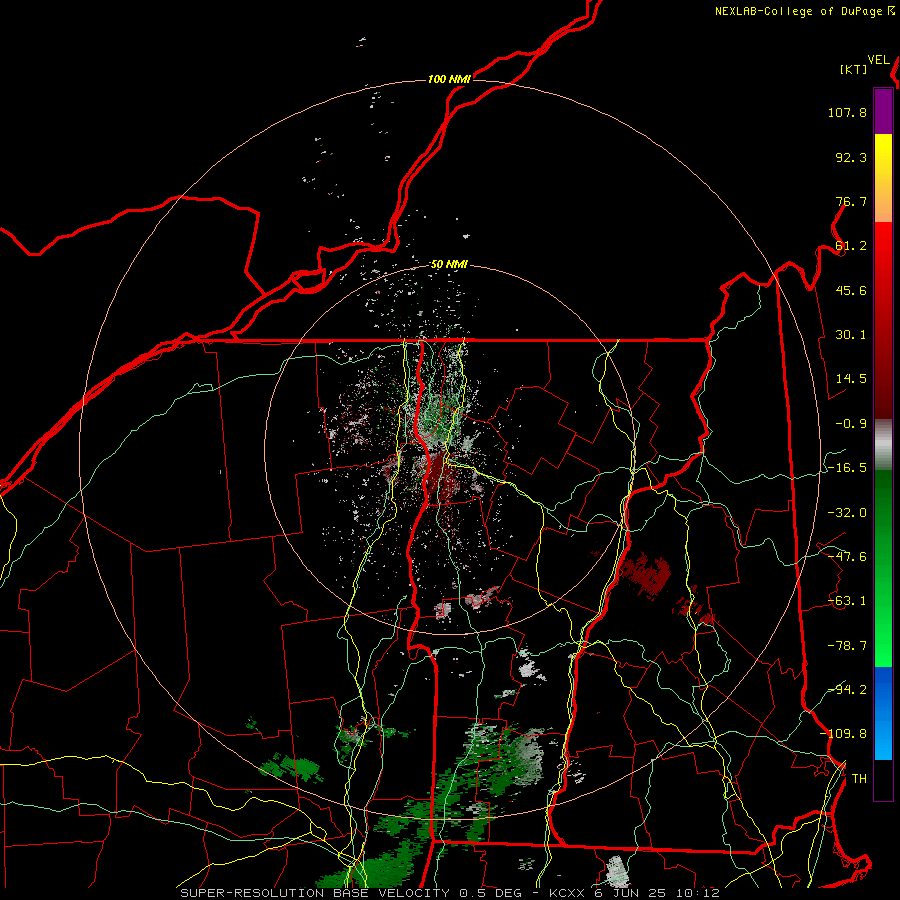This screenshot has width=900, height=900.
Task: Click the -109.8 velocity scale value
Action: 843,734
